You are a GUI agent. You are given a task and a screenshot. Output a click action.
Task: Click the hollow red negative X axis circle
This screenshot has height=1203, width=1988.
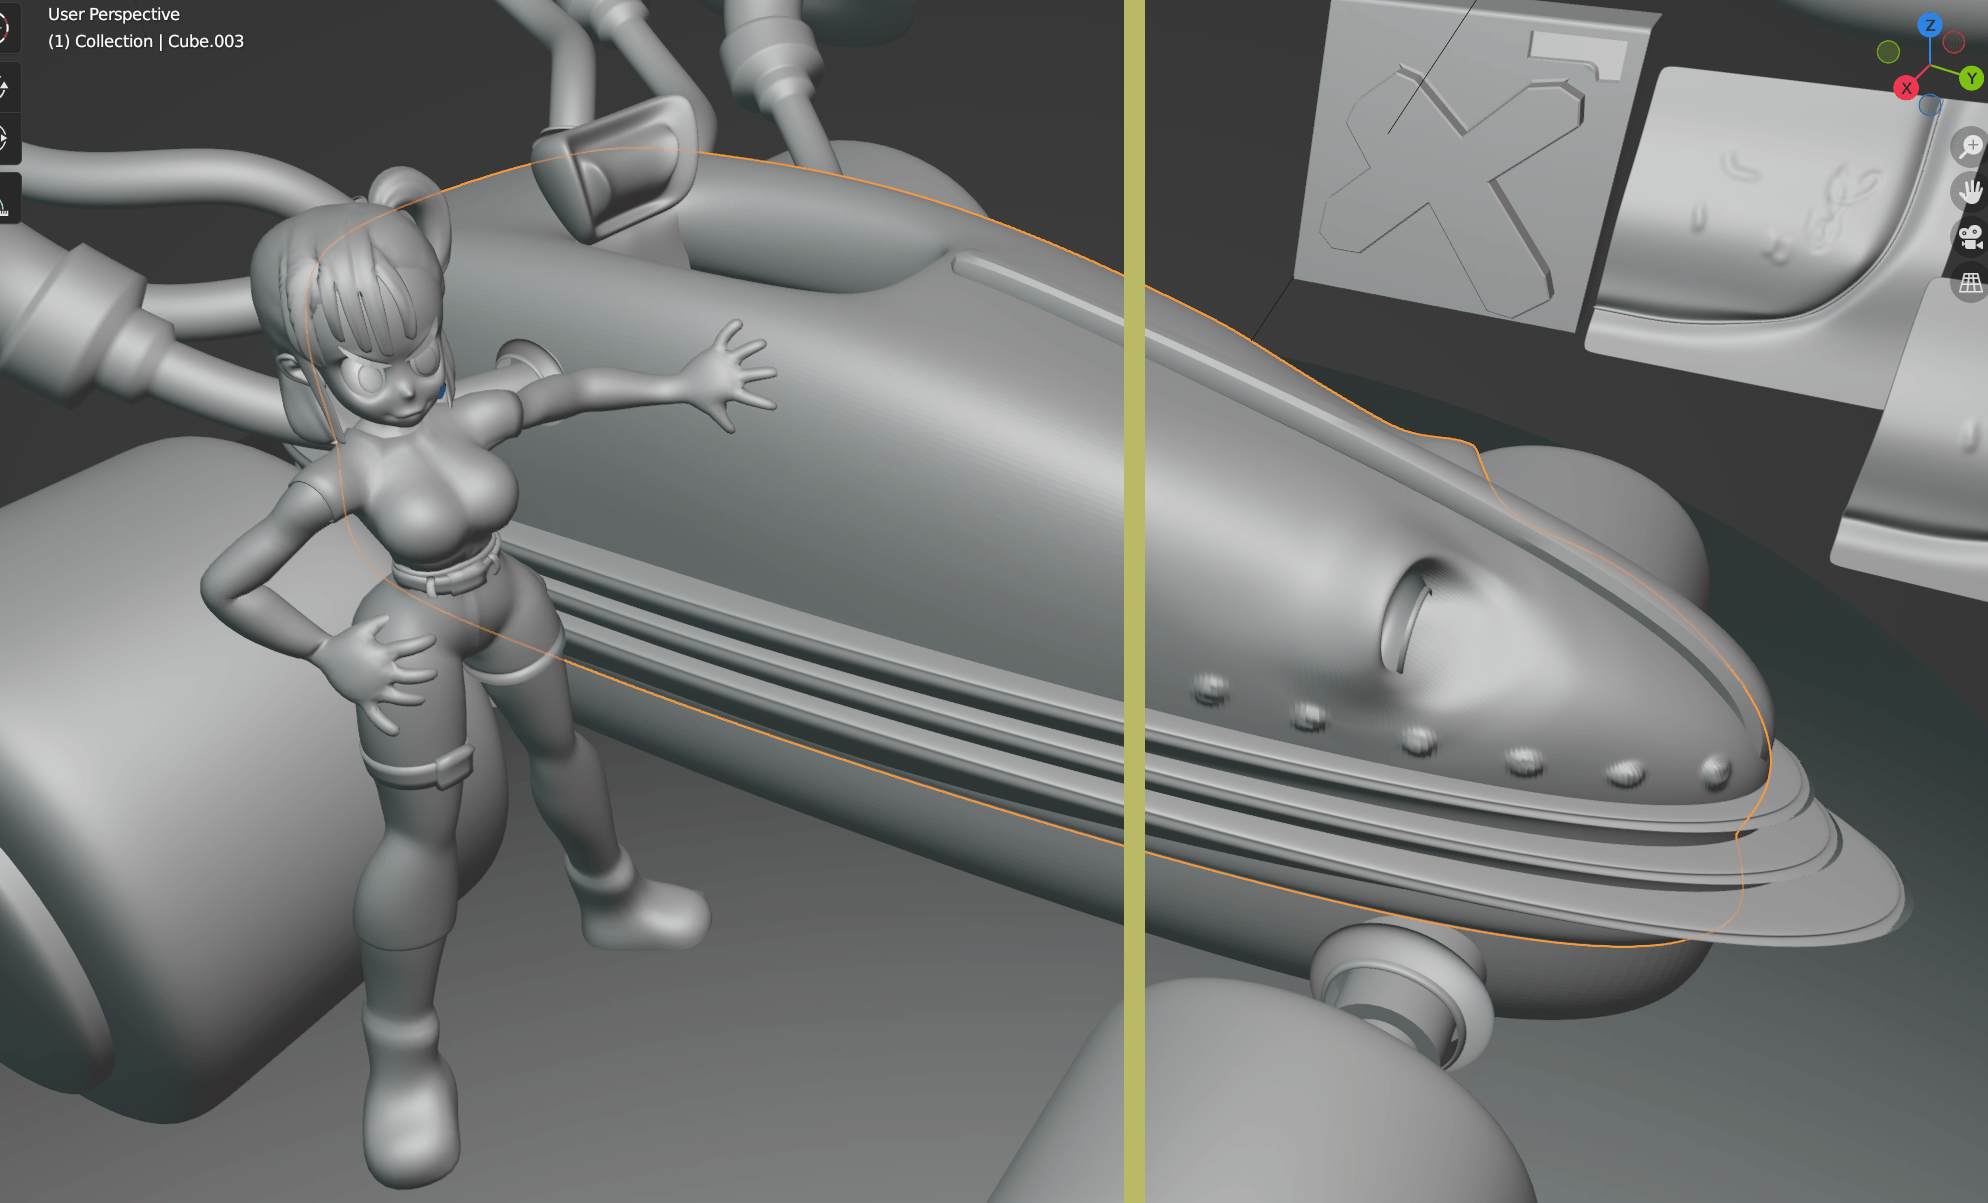click(1954, 43)
